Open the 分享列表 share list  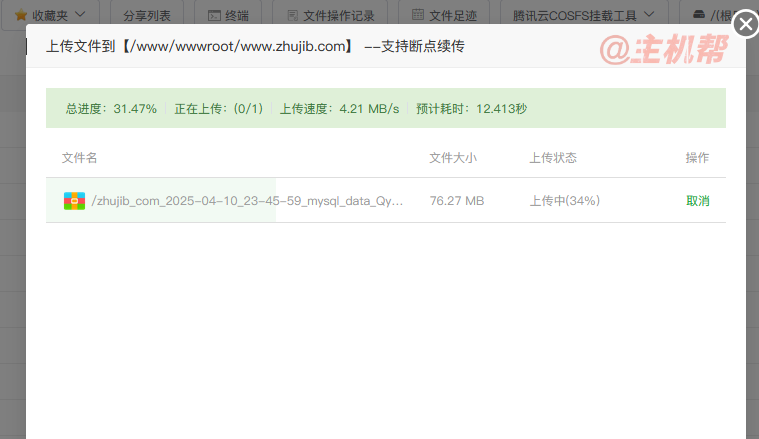(147, 16)
